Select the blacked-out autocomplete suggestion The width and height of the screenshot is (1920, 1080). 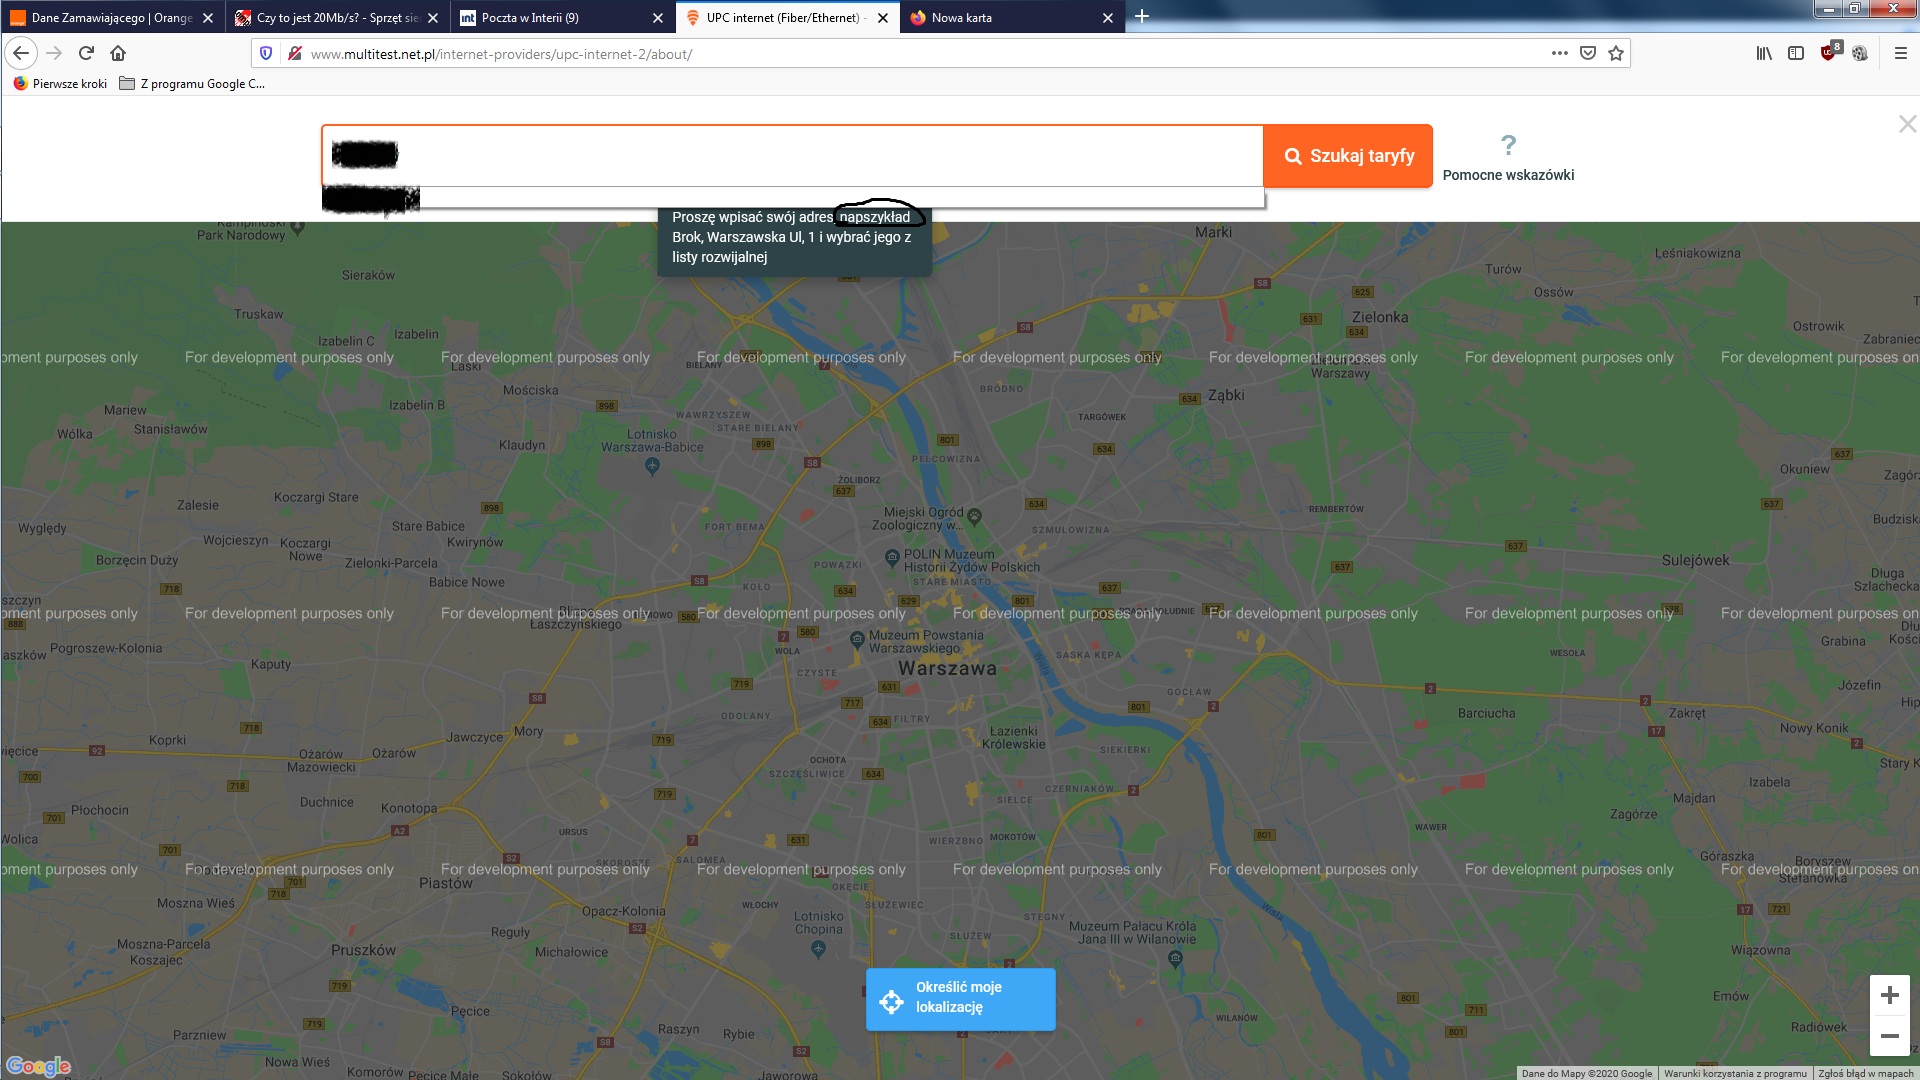(x=792, y=198)
